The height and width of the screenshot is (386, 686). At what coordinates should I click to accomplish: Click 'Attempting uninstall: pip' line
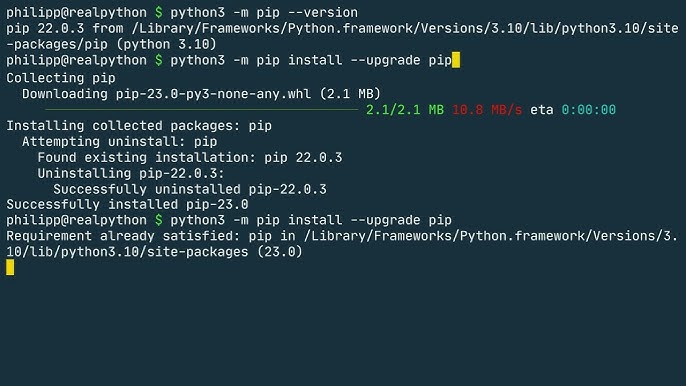point(119,142)
